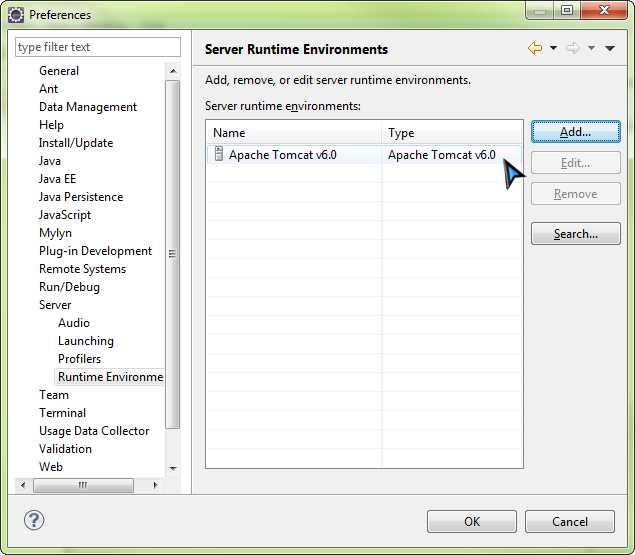Click the Type column header
635x555 pixels.
coord(452,133)
